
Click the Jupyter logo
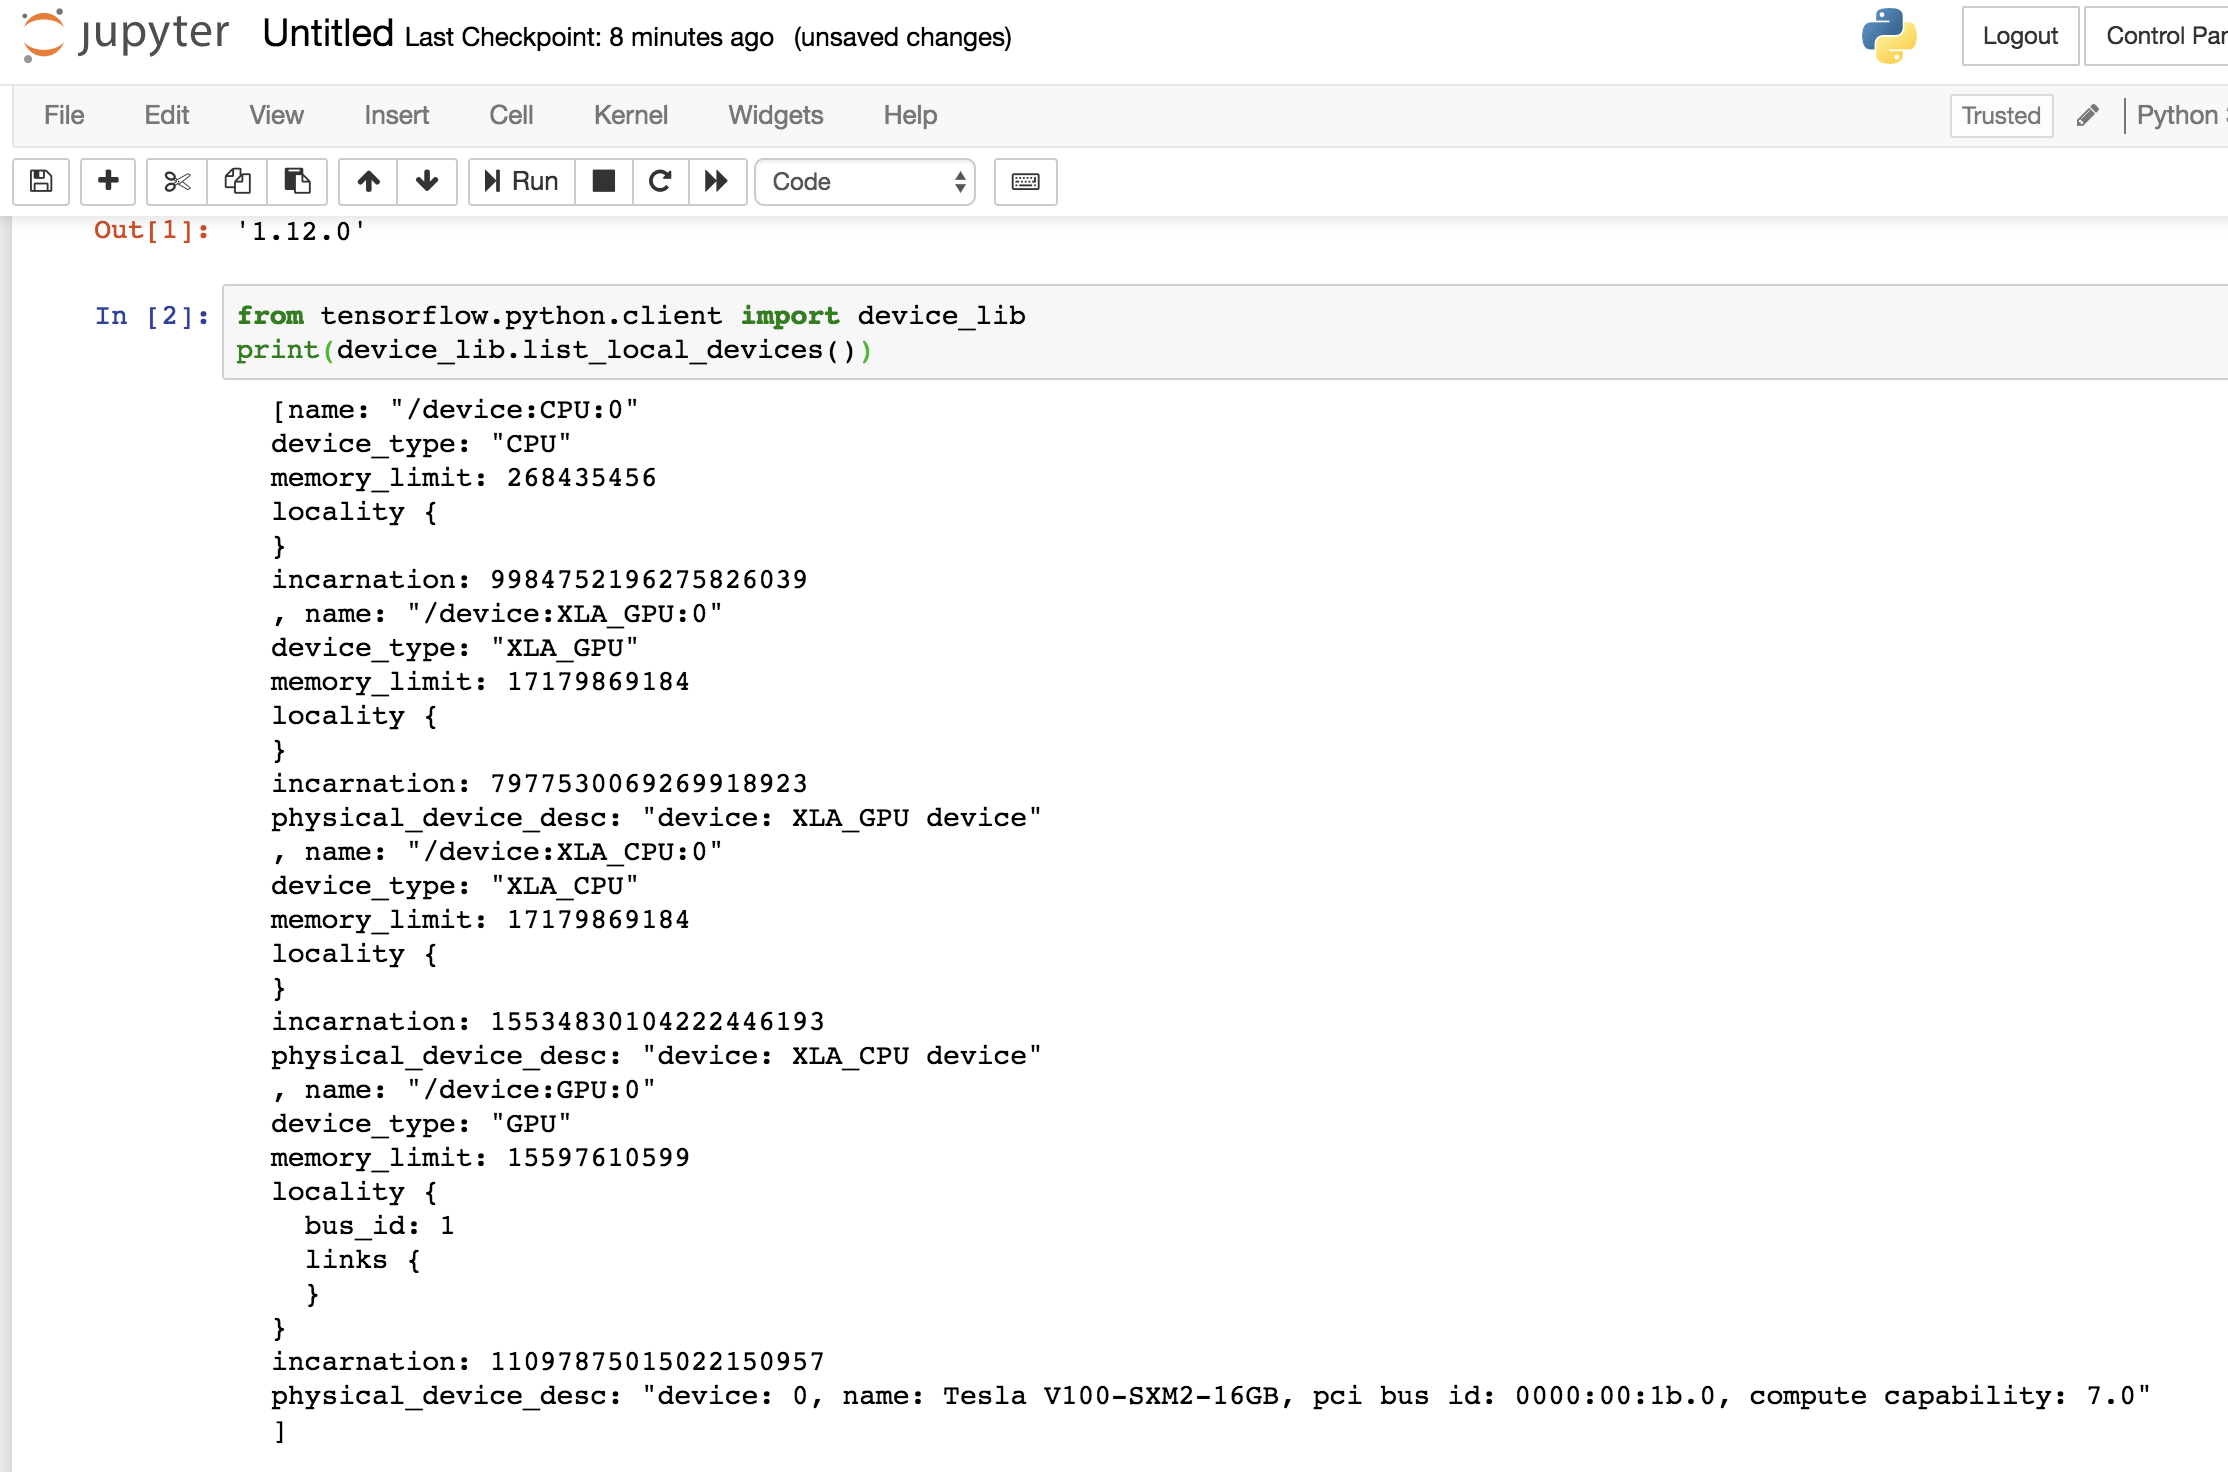125,35
